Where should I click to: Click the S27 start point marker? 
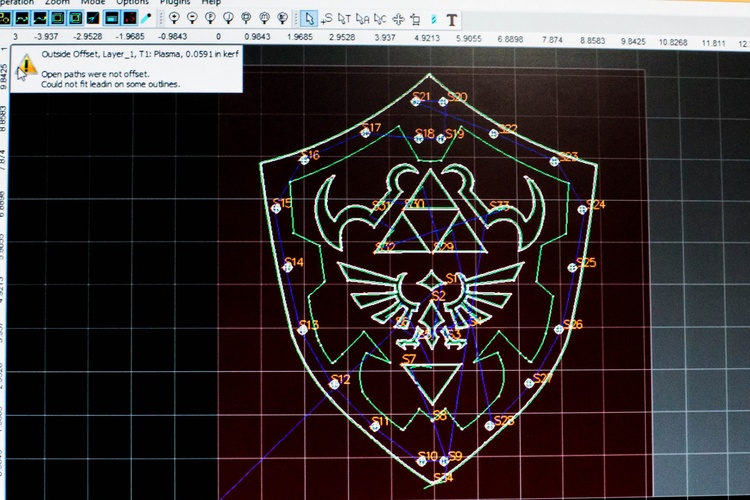(529, 383)
